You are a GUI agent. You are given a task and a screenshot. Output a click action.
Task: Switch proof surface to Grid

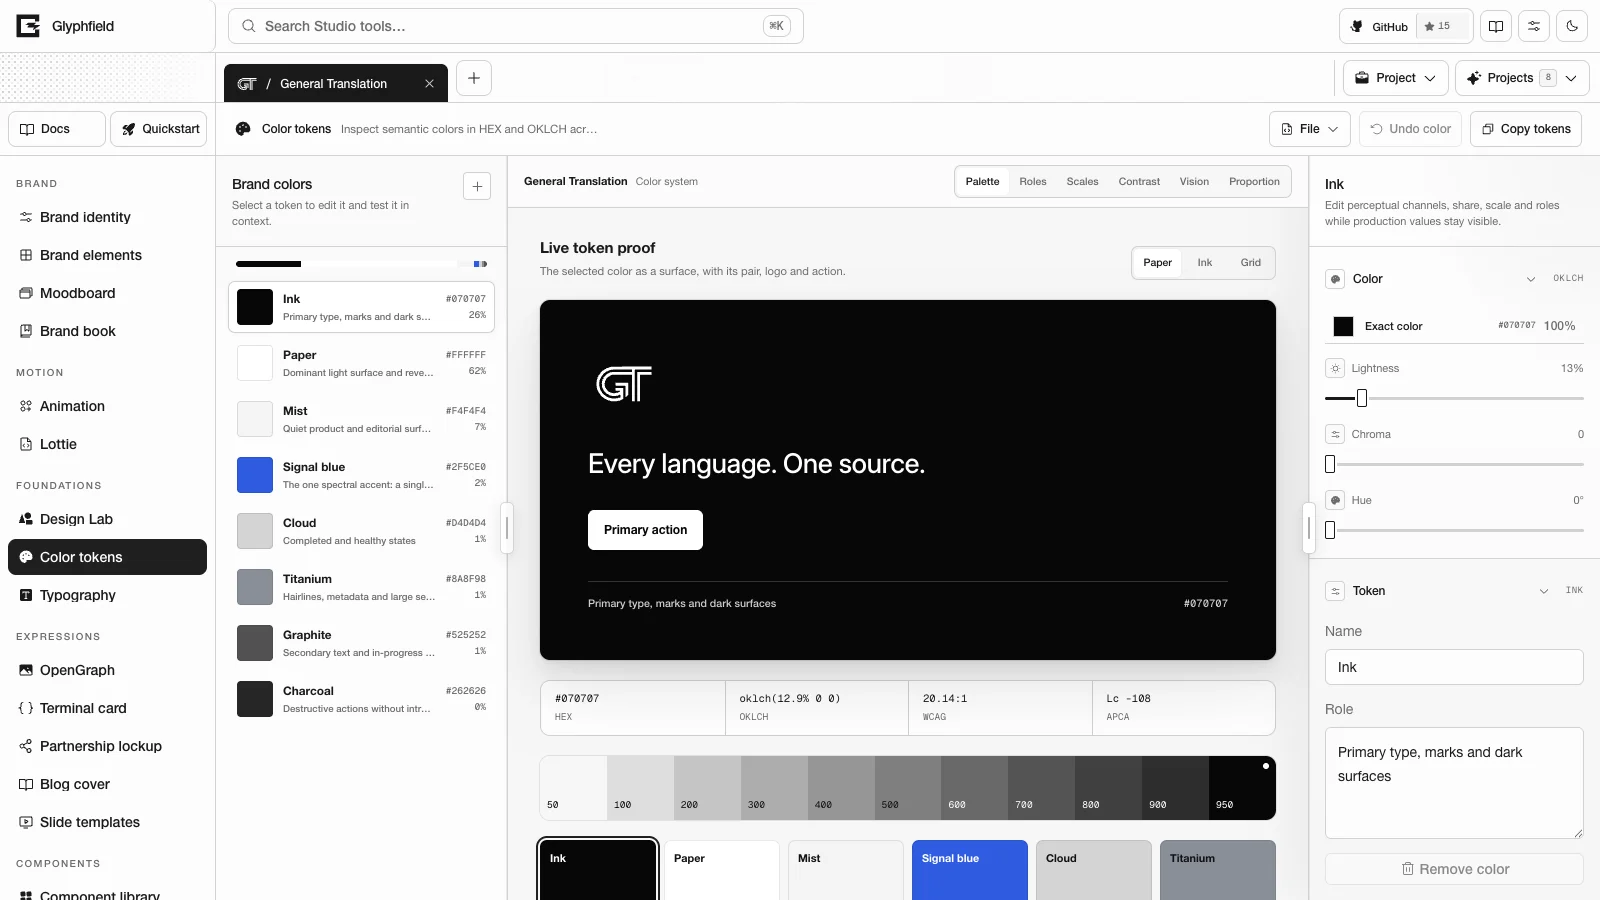[x=1251, y=263]
